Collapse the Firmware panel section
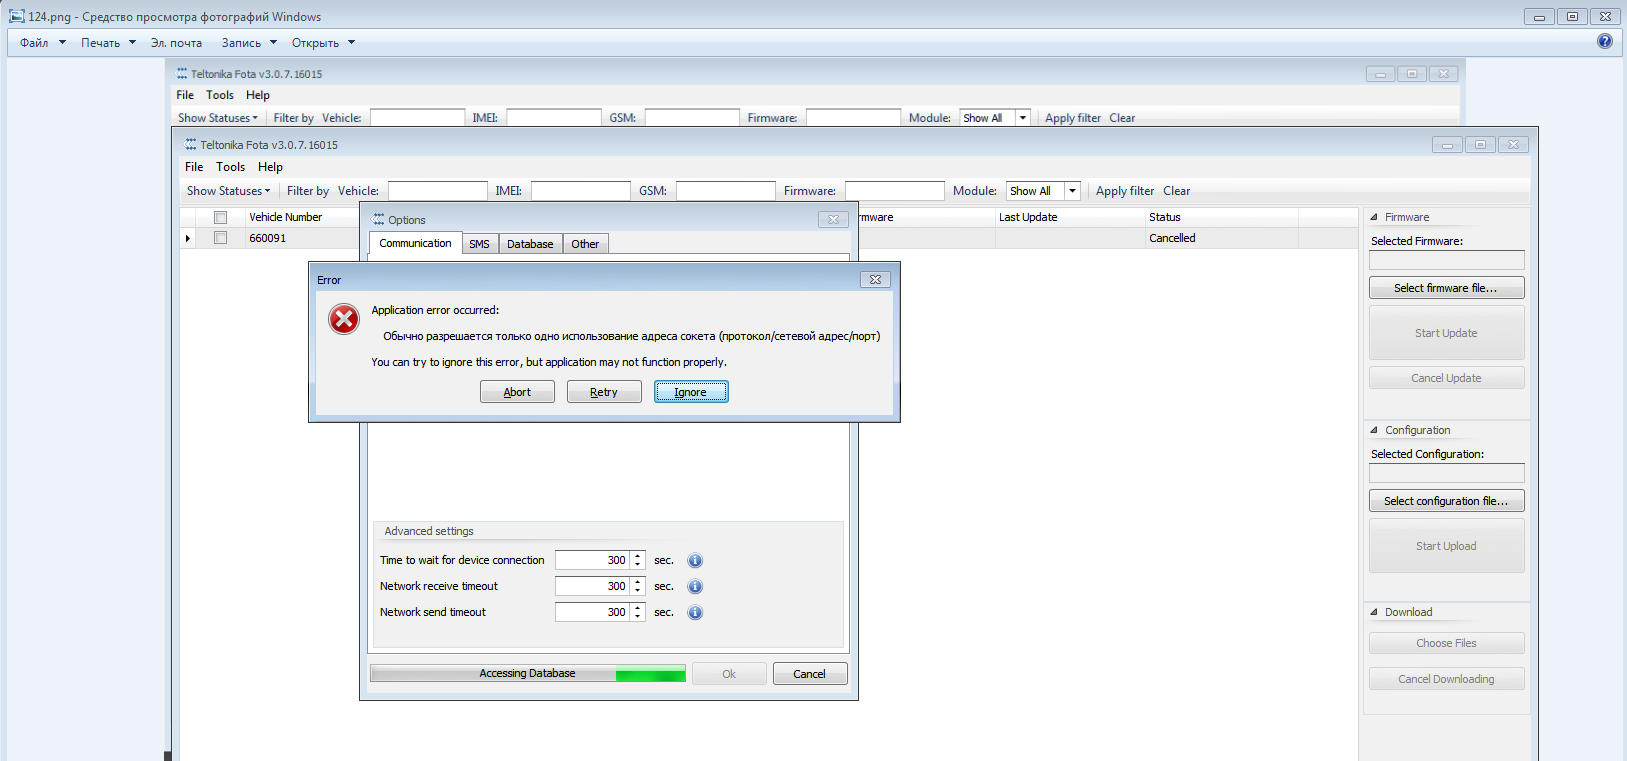 click(x=1374, y=217)
